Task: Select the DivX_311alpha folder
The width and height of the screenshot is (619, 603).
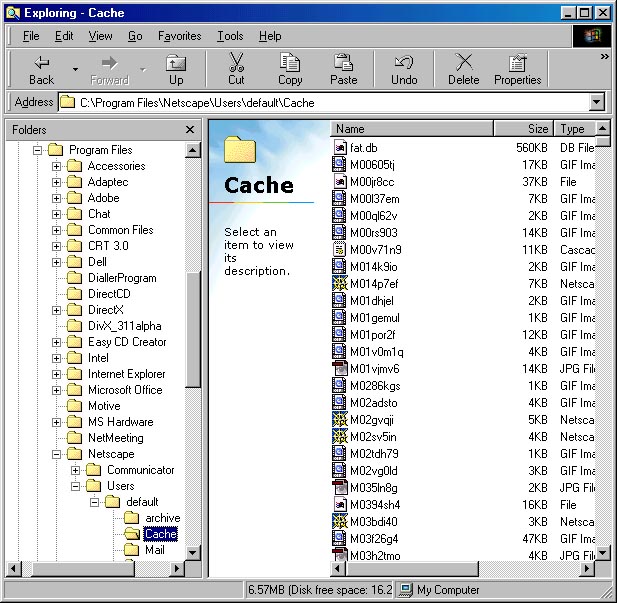Action: 125,326
